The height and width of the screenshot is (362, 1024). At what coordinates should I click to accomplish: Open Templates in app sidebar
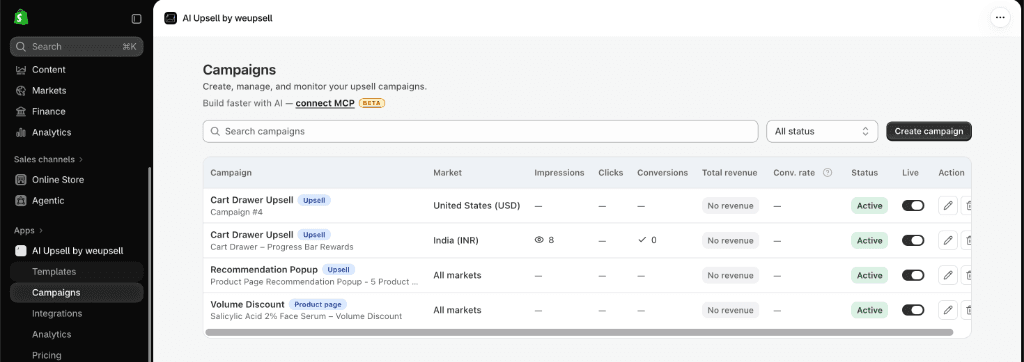click(x=76, y=272)
